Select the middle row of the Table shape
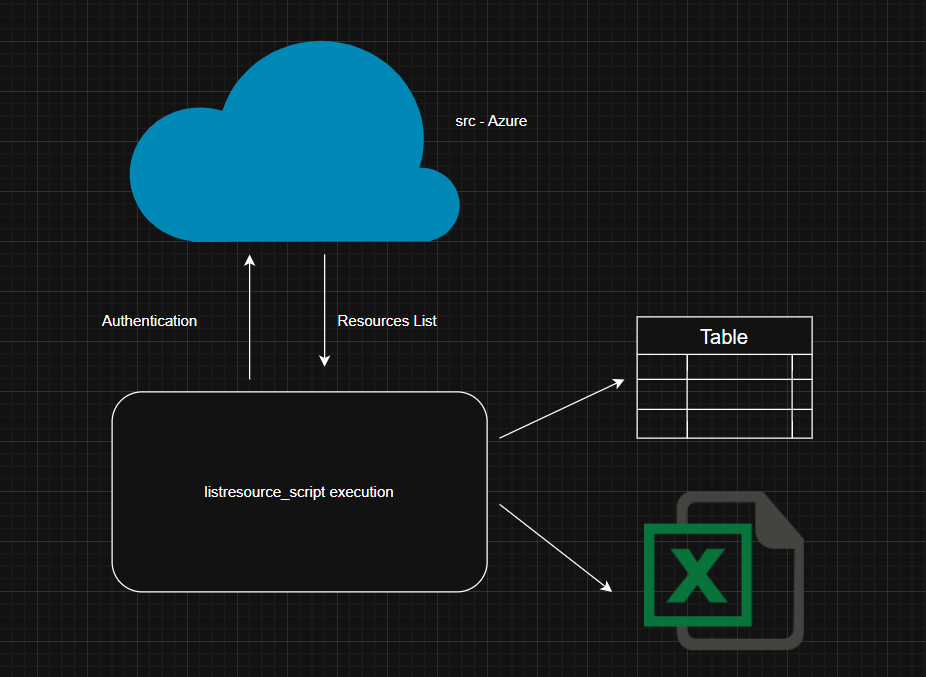This screenshot has height=677, width=926. 723,393
